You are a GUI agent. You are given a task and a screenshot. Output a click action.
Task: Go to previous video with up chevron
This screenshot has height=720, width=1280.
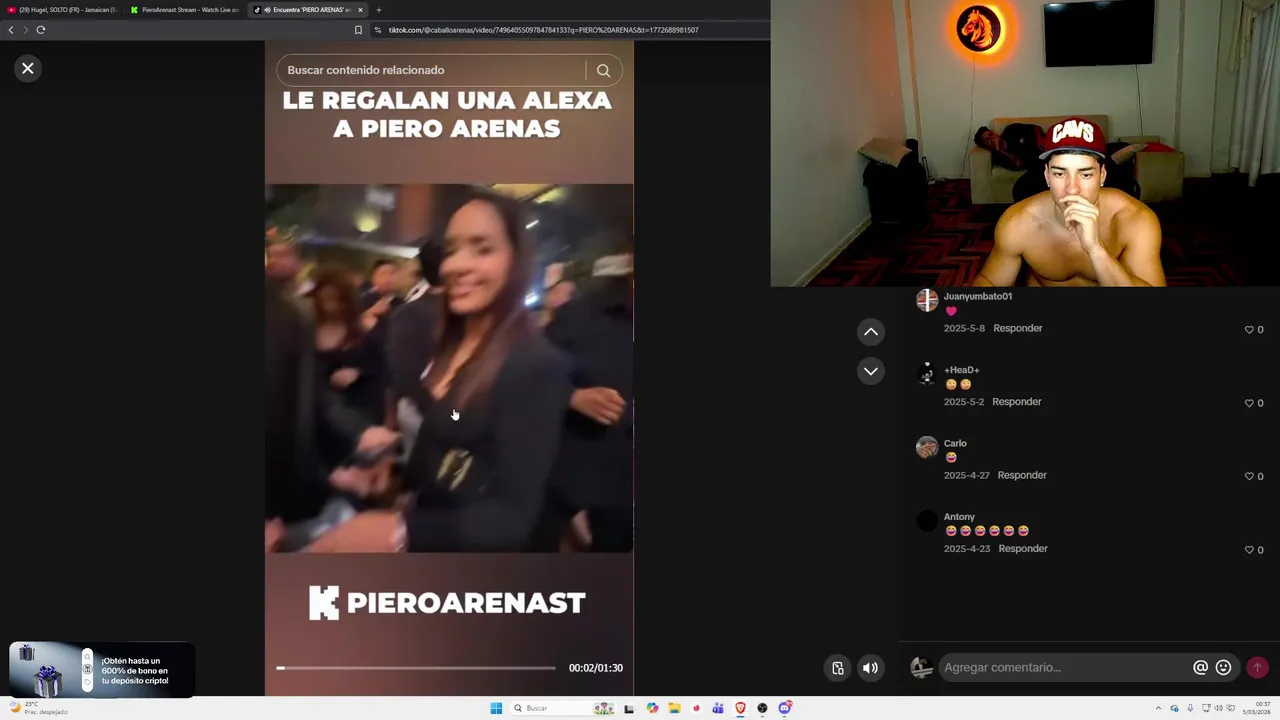pyautogui.click(x=871, y=332)
